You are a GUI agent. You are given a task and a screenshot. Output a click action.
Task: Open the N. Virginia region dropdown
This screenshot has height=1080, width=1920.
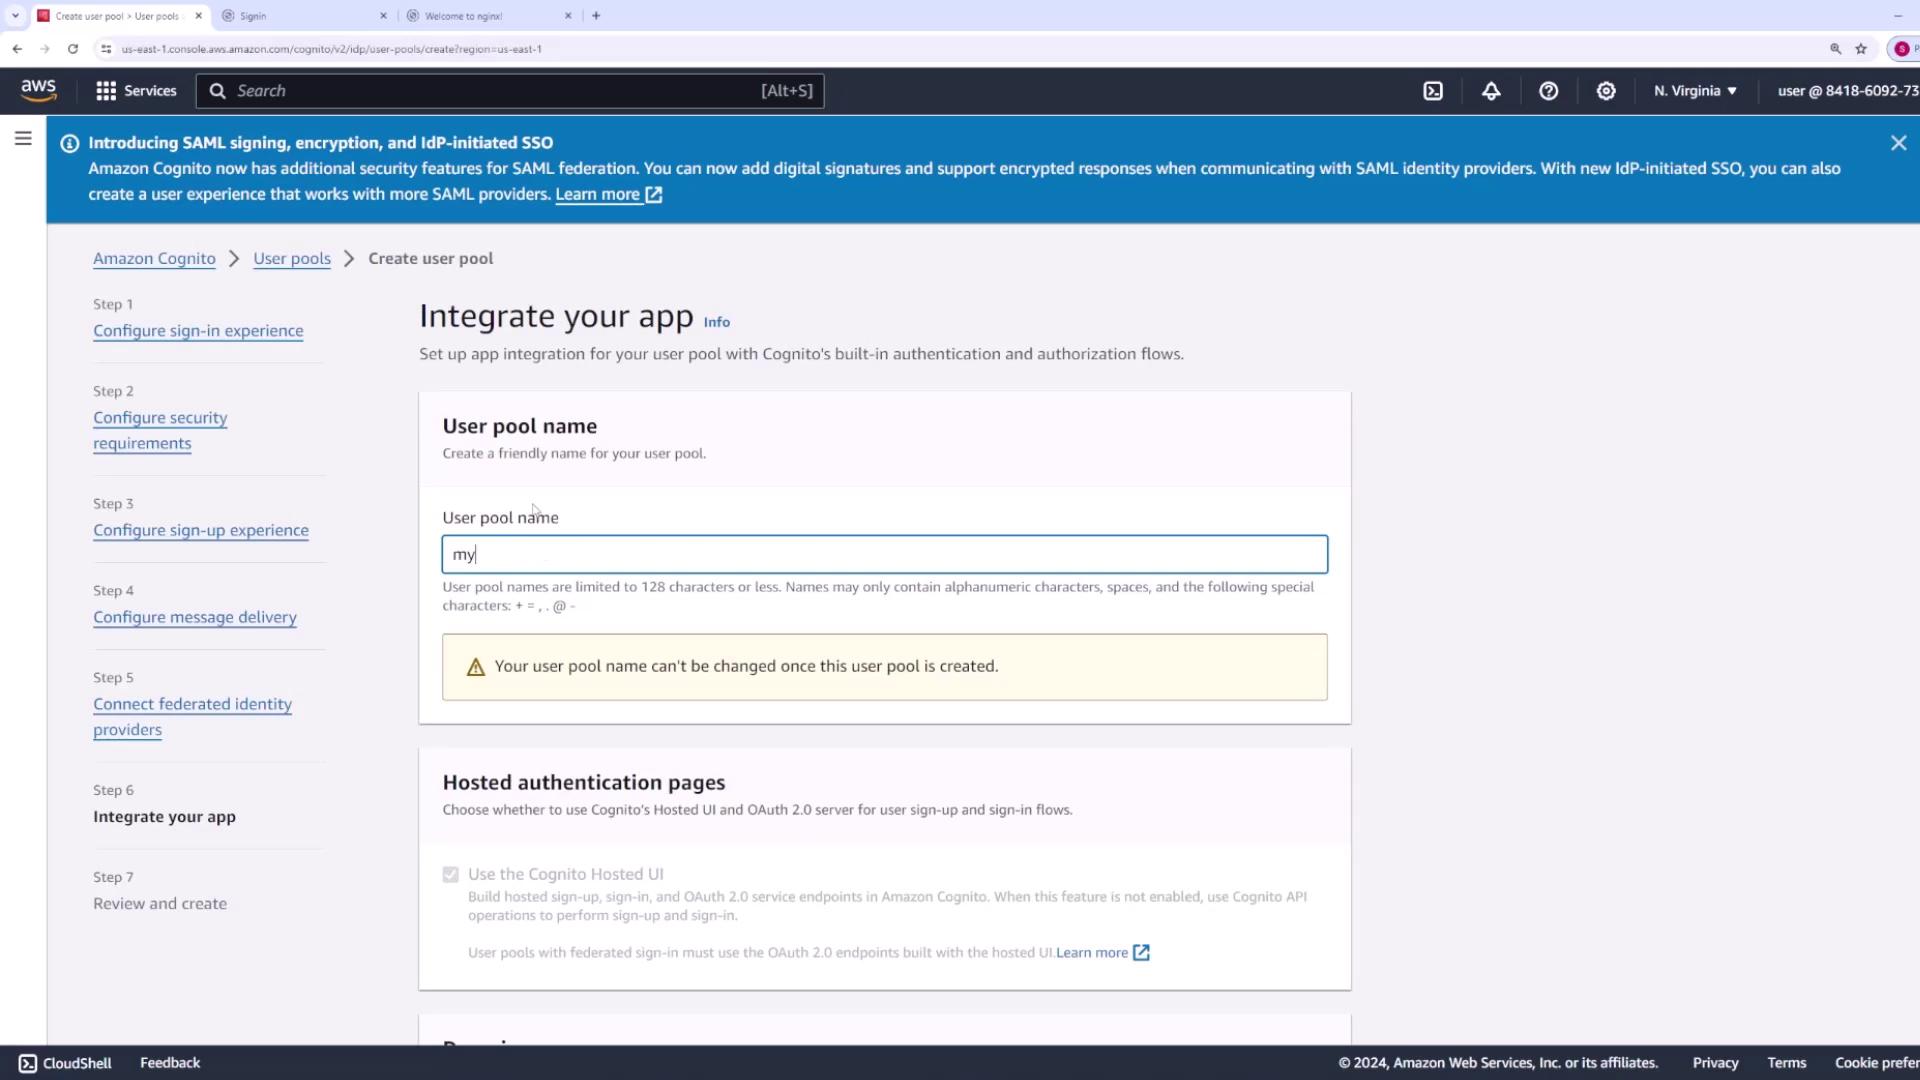[1695, 91]
